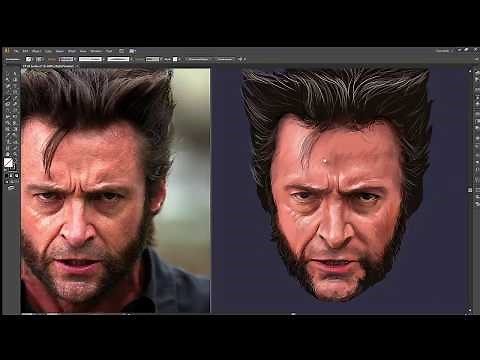Click the Fill color box in tools panel

[8, 162]
